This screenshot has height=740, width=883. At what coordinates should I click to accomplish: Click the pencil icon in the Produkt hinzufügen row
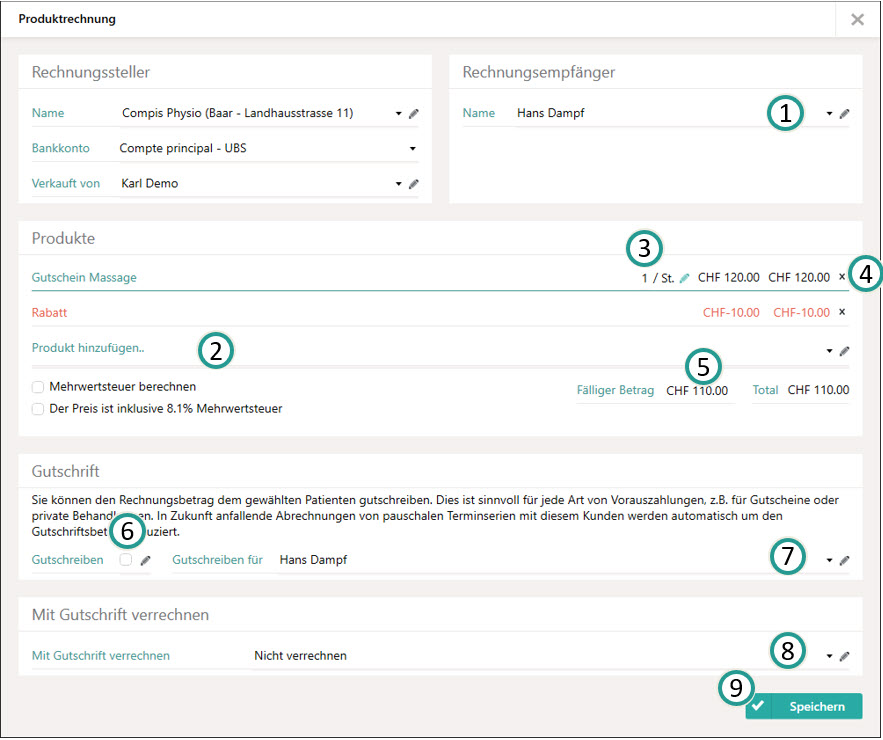[x=844, y=351]
